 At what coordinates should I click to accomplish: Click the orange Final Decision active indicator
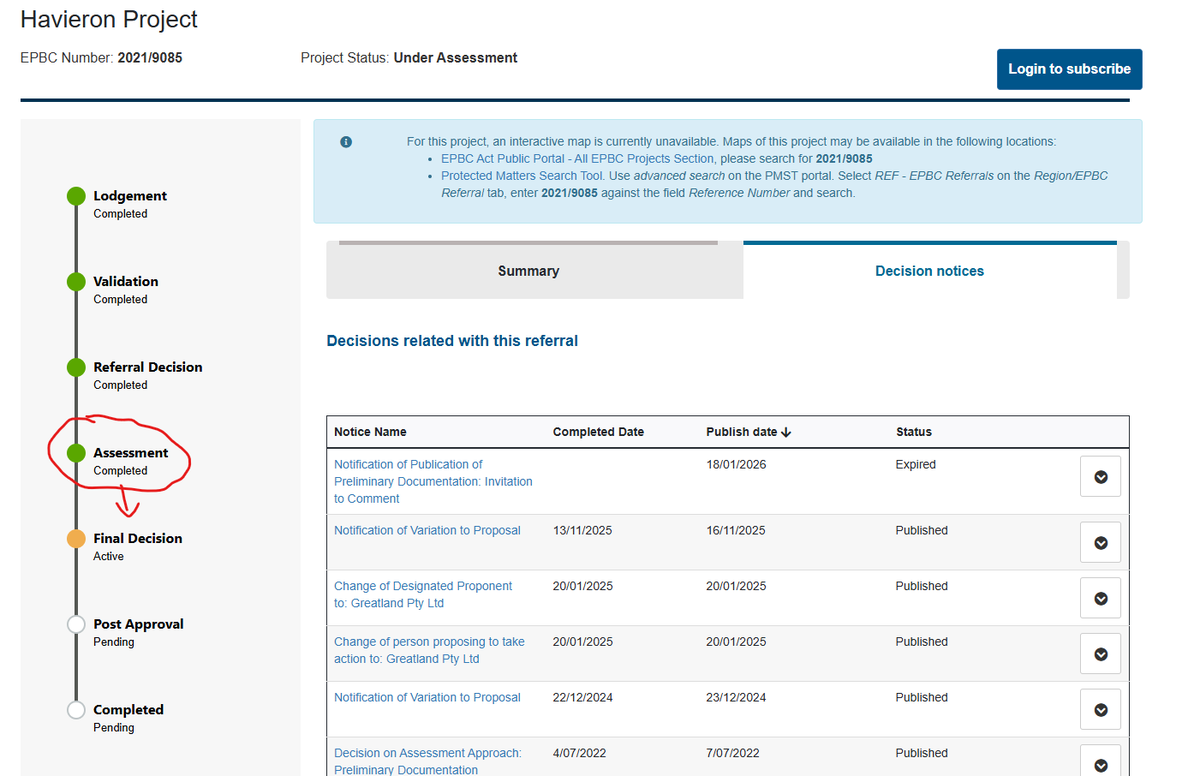pyautogui.click(x=76, y=538)
